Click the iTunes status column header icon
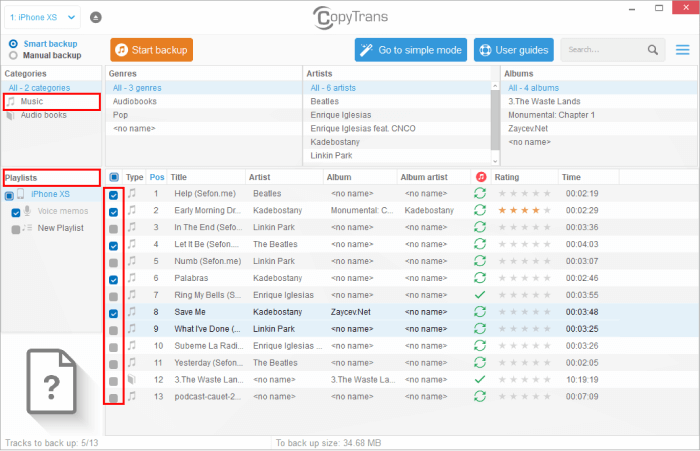The height and width of the screenshot is (451, 700). (480, 177)
